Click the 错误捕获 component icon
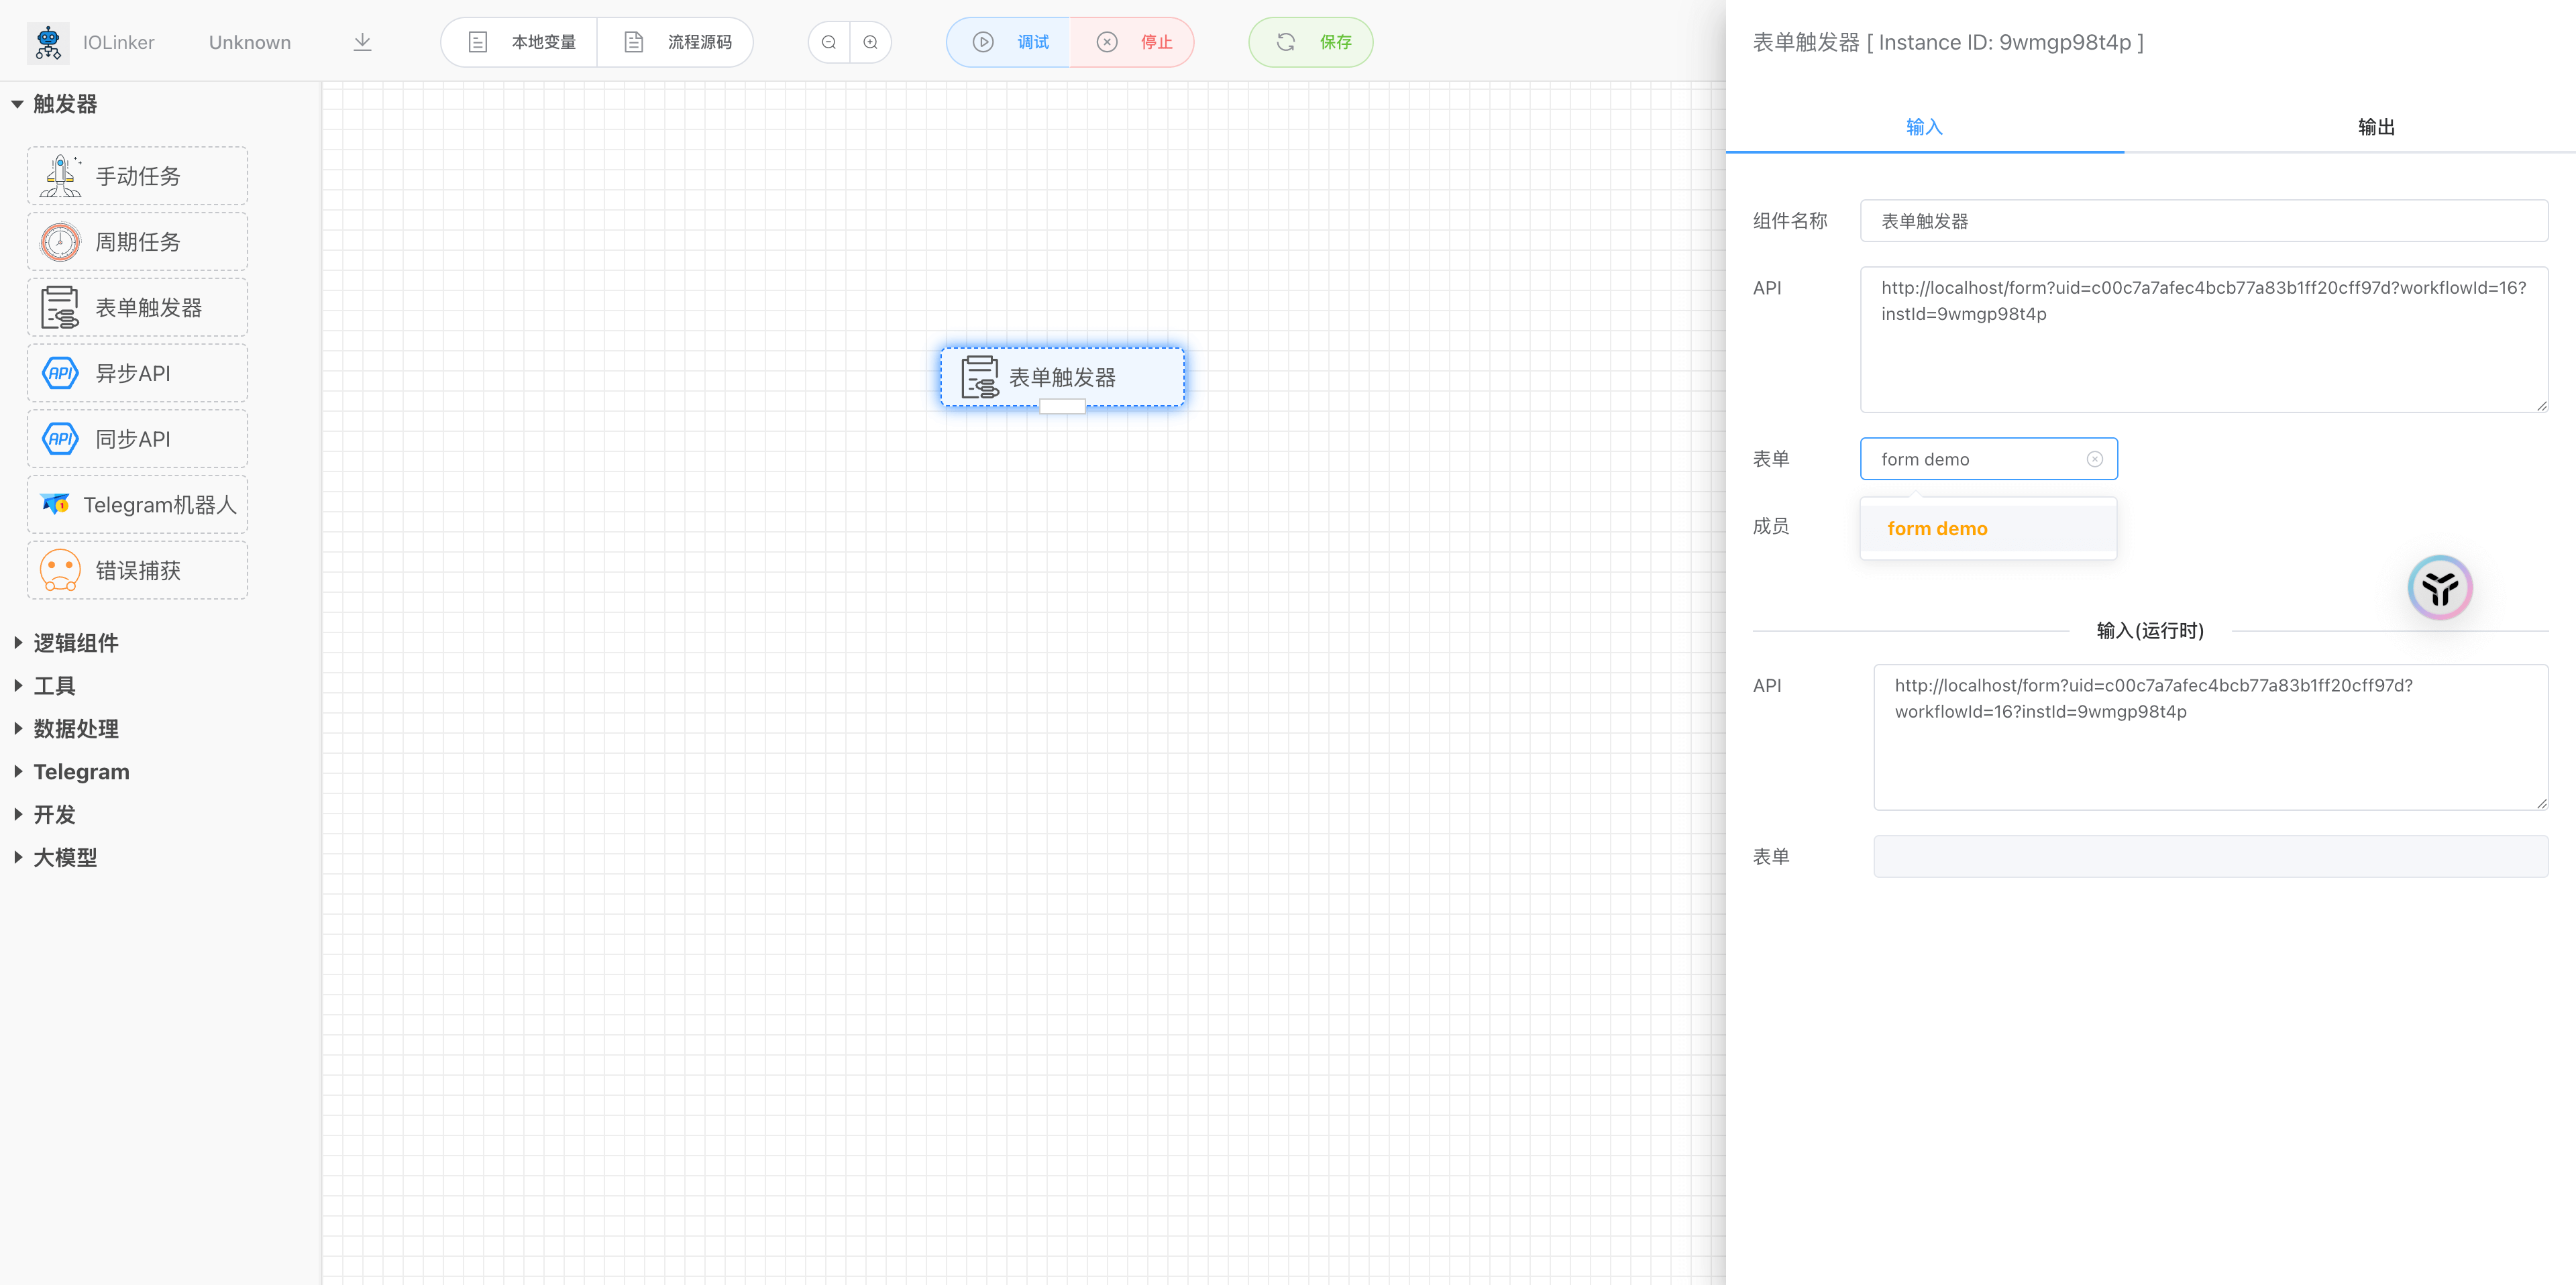This screenshot has width=2576, height=1285. (60, 569)
